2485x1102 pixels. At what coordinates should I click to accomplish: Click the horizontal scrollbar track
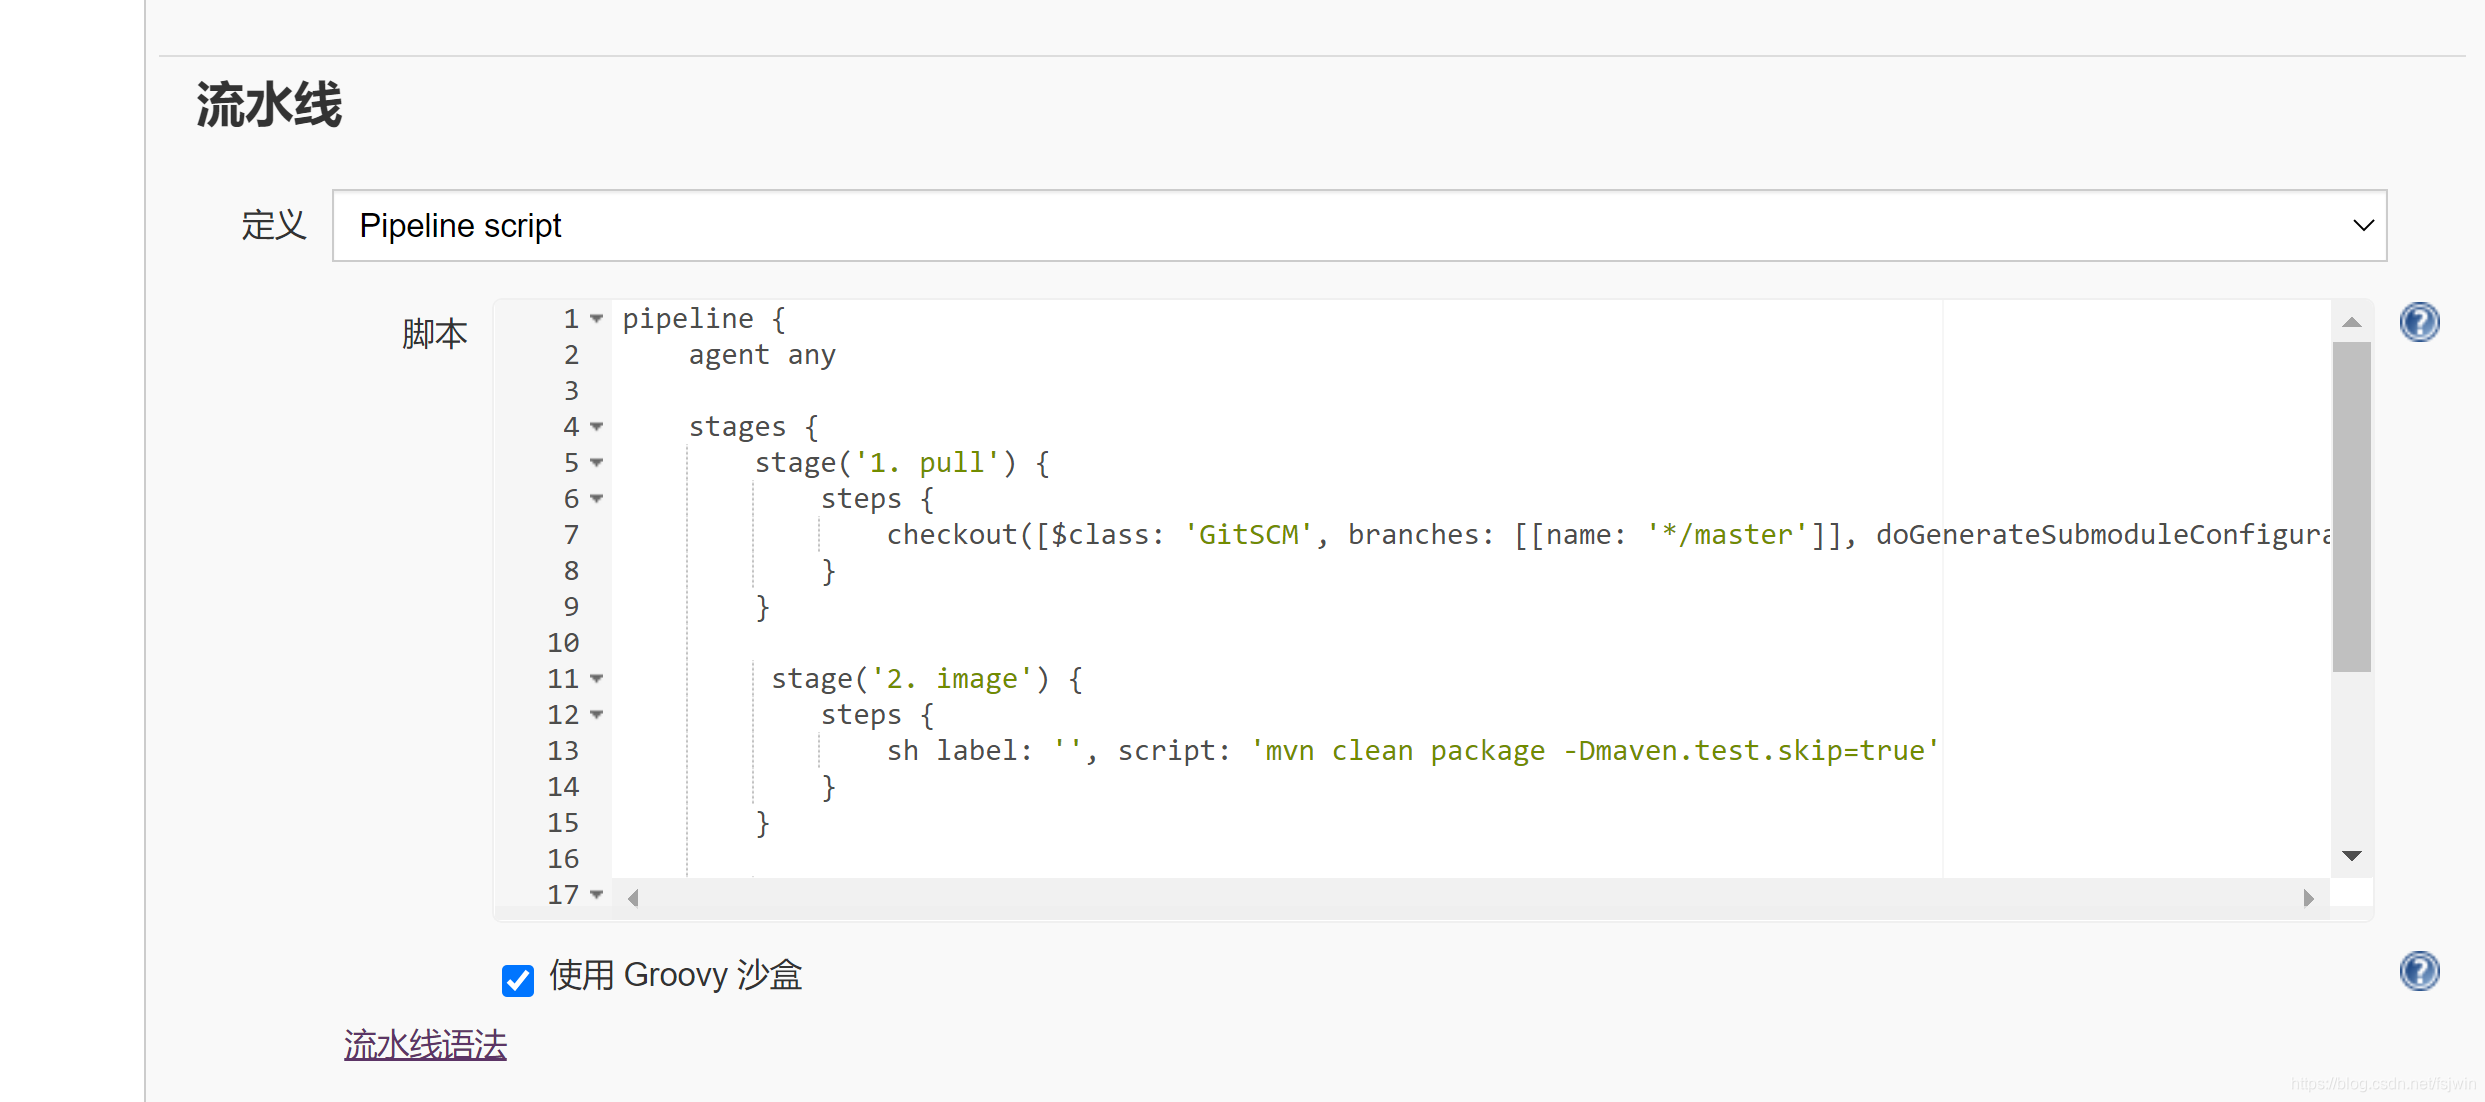[1470, 898]
